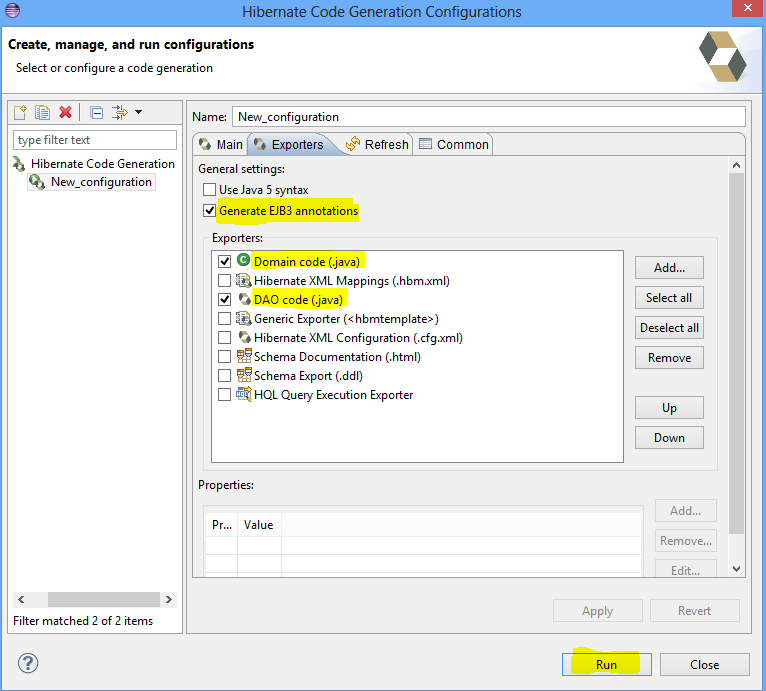This screenshot has height=691, width=766.
Task: Click scroll down arrow in exporters panel
Action: (736, 569)
